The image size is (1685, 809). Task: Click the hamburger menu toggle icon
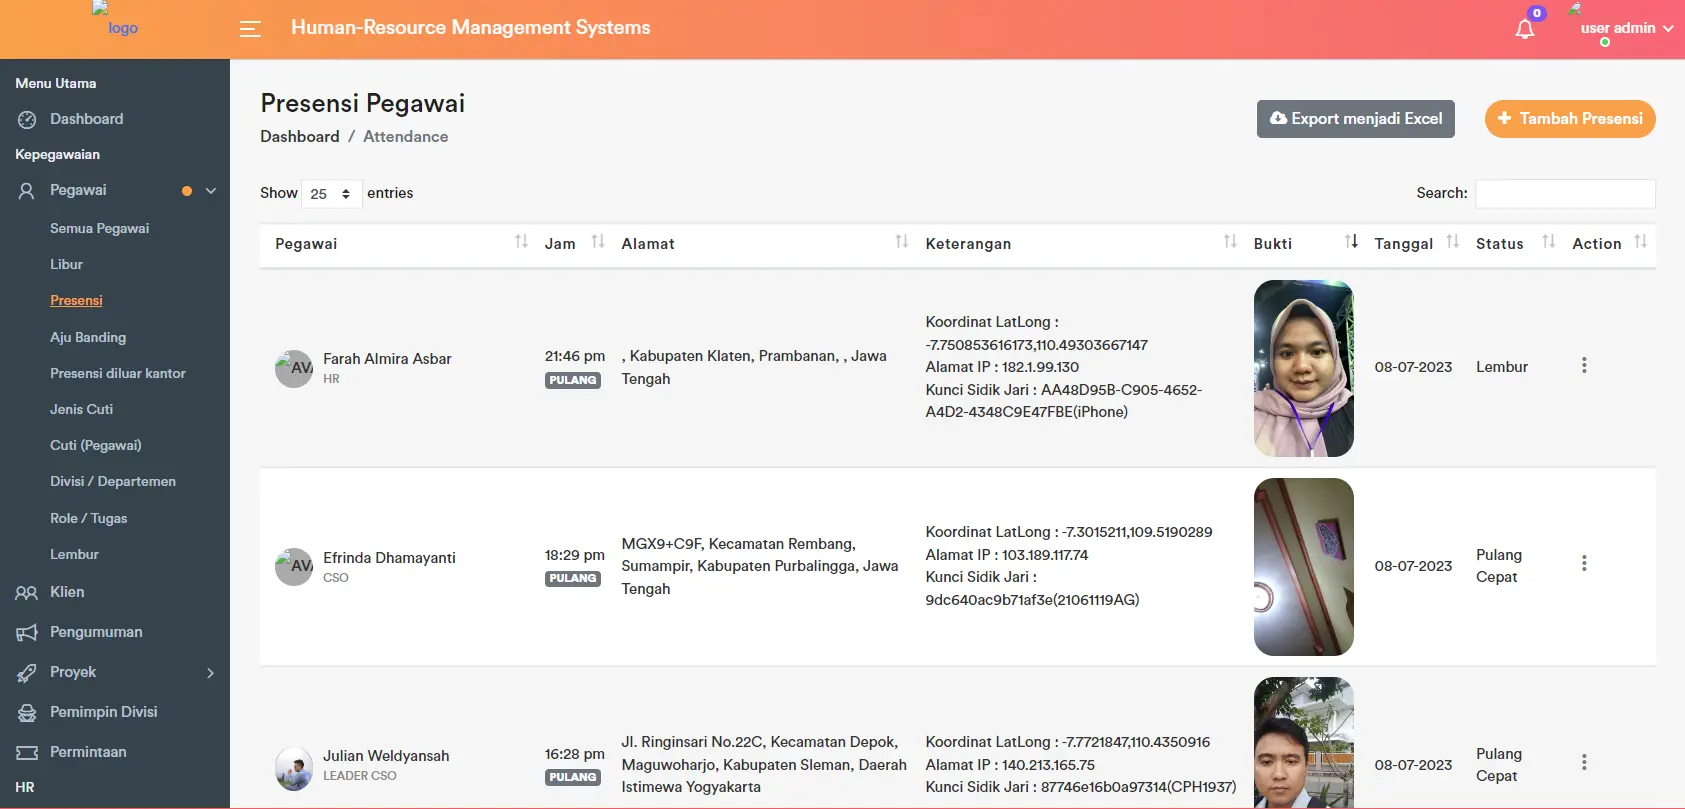(250, 29)
